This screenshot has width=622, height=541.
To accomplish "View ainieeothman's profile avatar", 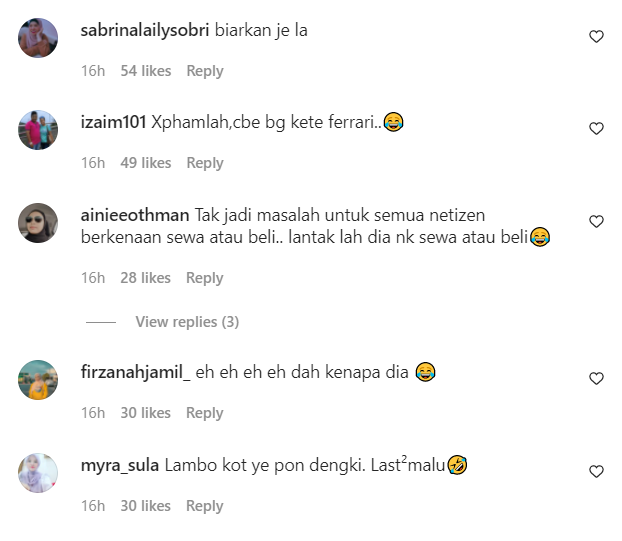I will click(38, 223).
